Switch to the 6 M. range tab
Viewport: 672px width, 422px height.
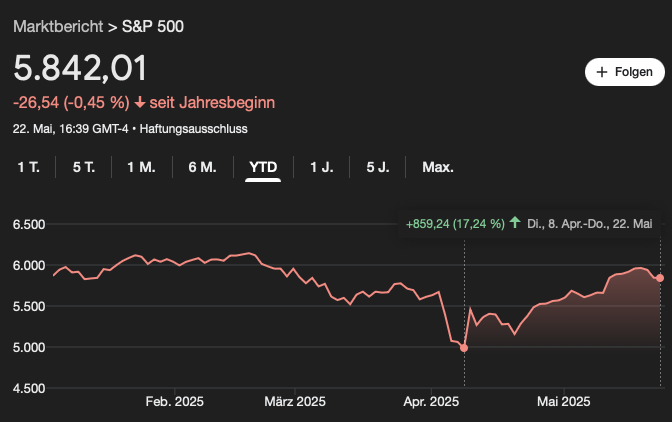(x=202, y=167)
